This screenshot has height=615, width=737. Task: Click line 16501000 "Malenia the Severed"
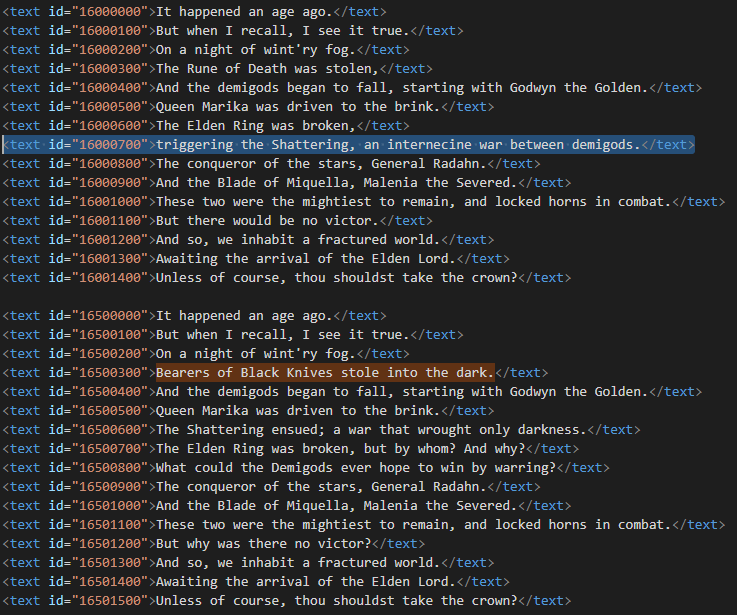pyautogui.click(x=287, y=505)
